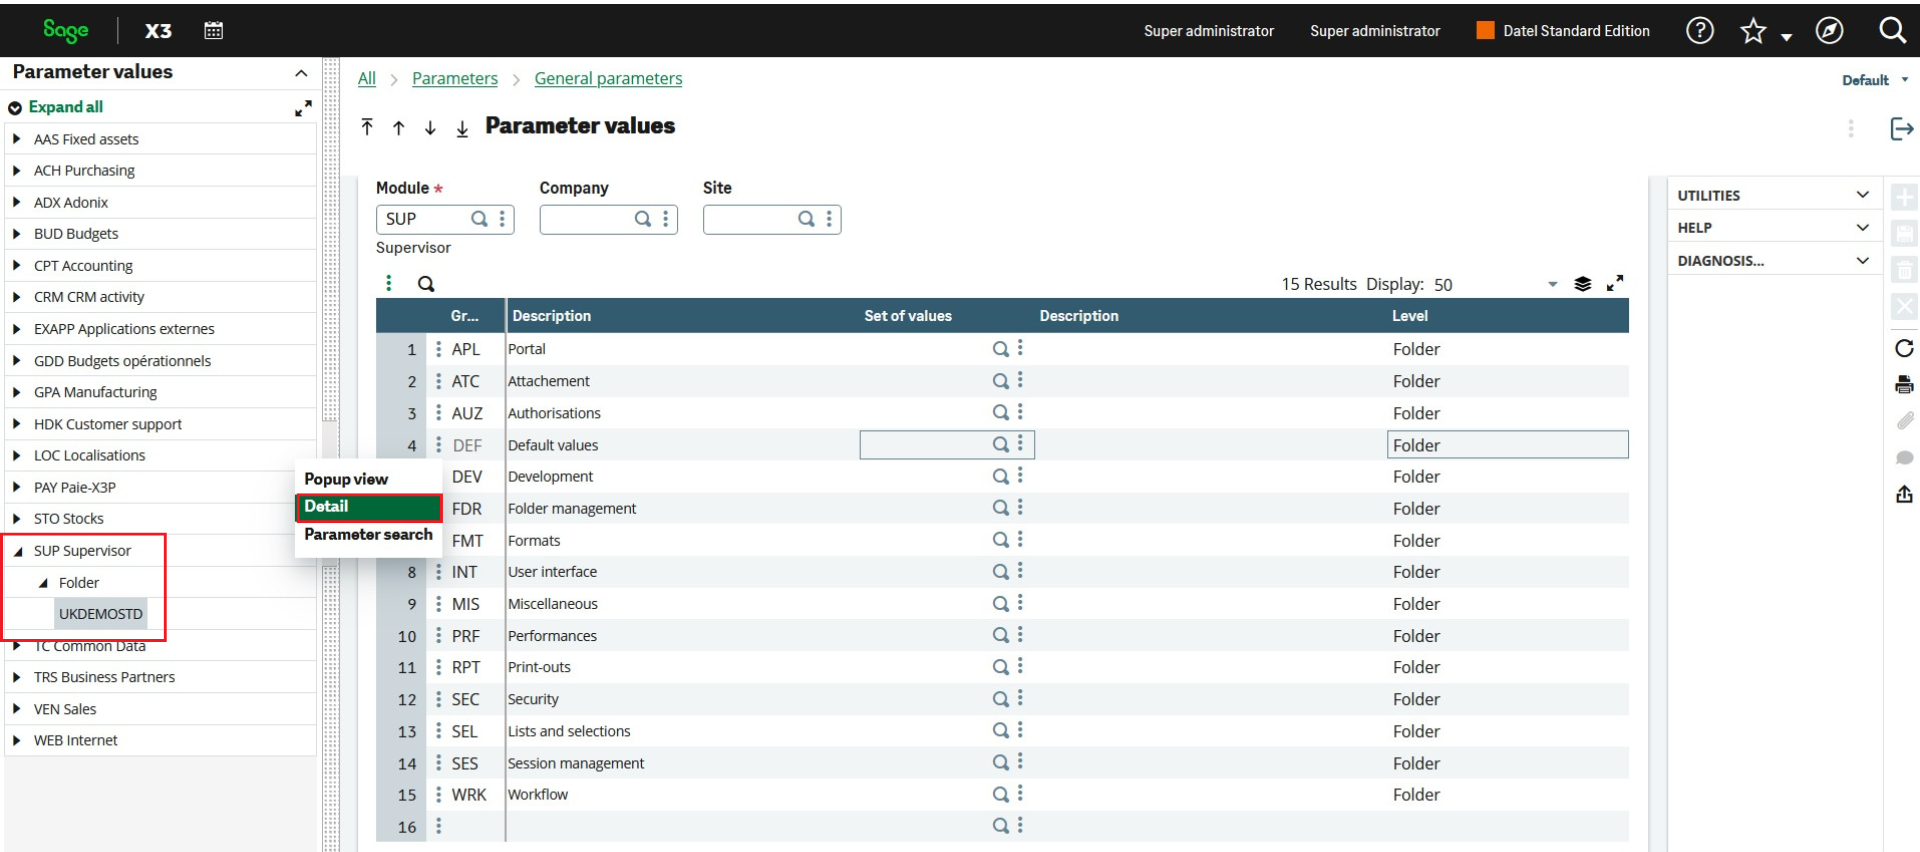The image size is (1920, 852).
Task: Click the print icon in right bar
Action: click(1904, 385)
